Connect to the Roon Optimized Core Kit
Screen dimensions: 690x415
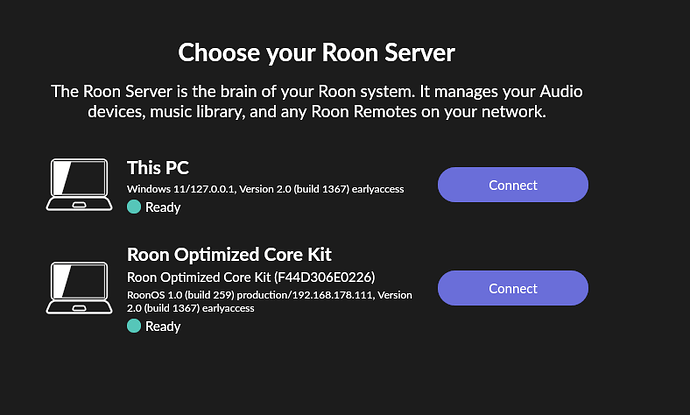click(x=512, y=289)
